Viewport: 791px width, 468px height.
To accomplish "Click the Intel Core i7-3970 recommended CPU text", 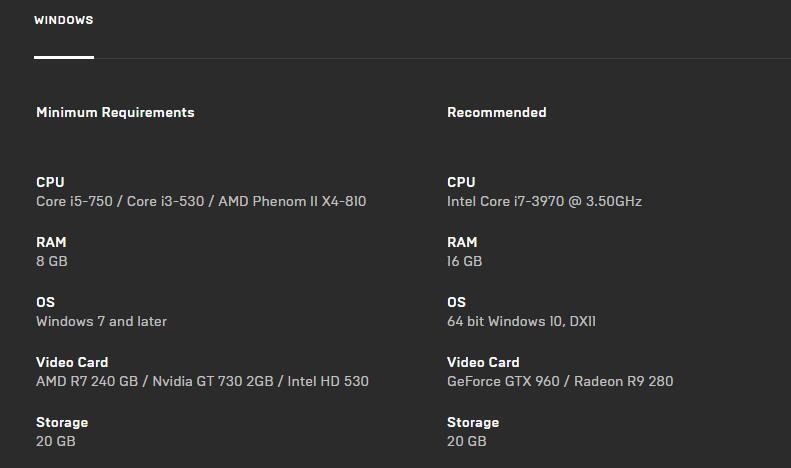I will coord(544,202).
